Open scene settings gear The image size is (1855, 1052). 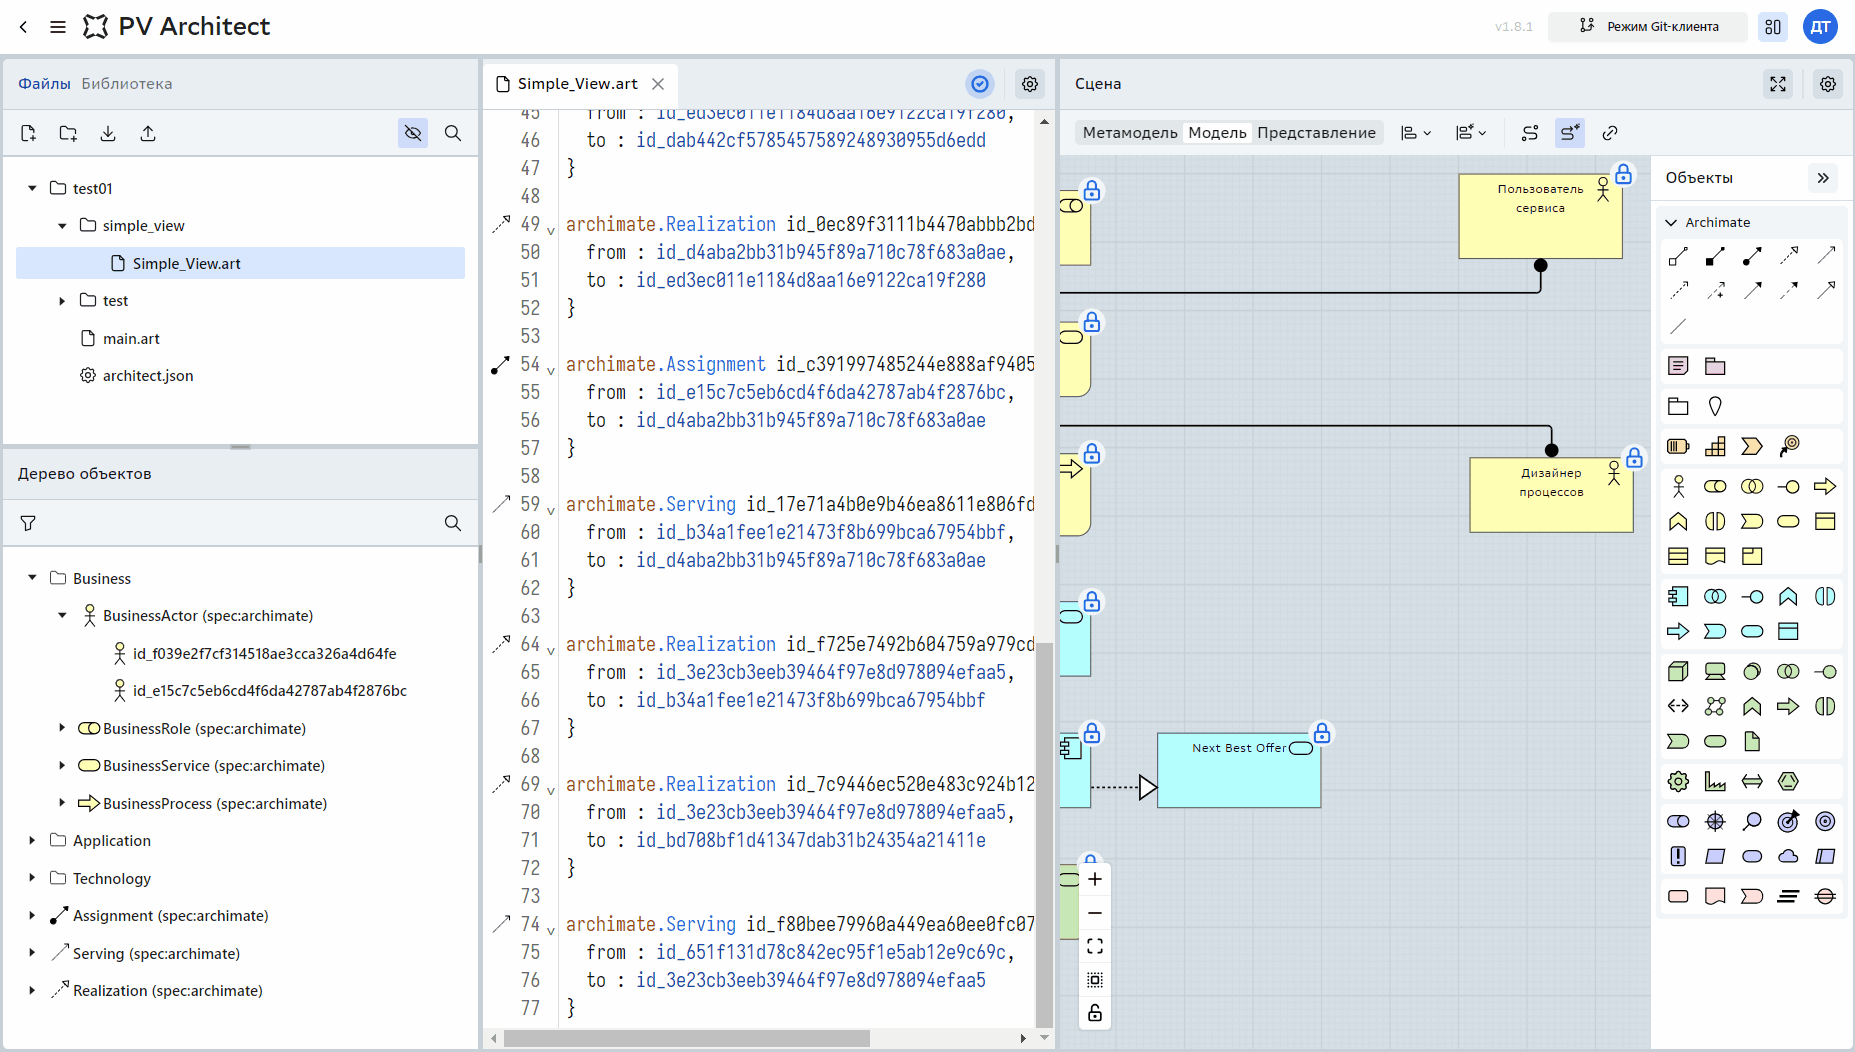(1828, 84)
